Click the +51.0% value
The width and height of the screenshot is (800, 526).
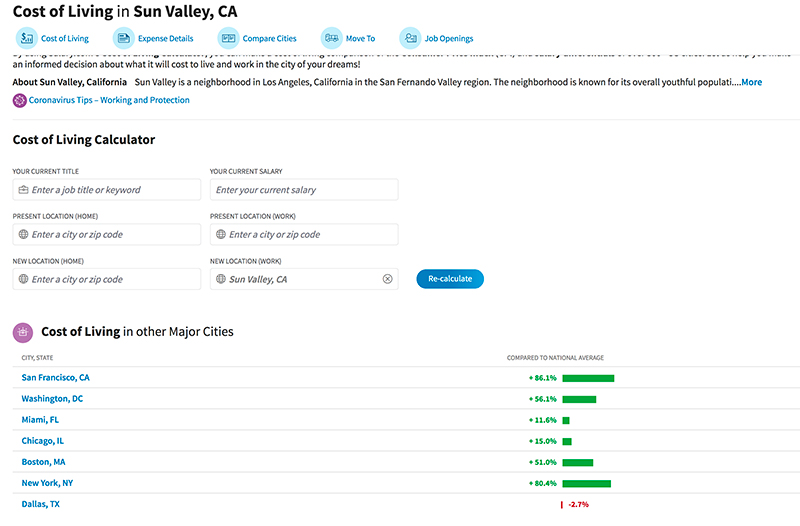(542, 462)
